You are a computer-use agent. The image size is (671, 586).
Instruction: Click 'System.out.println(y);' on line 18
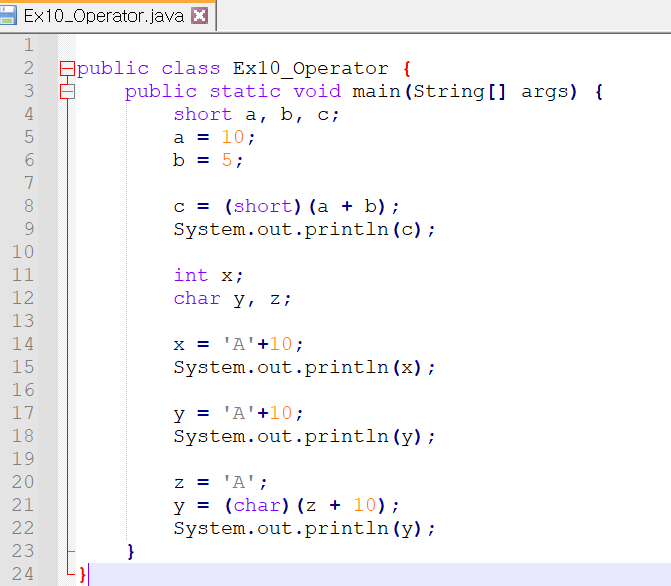pos(304,437)
